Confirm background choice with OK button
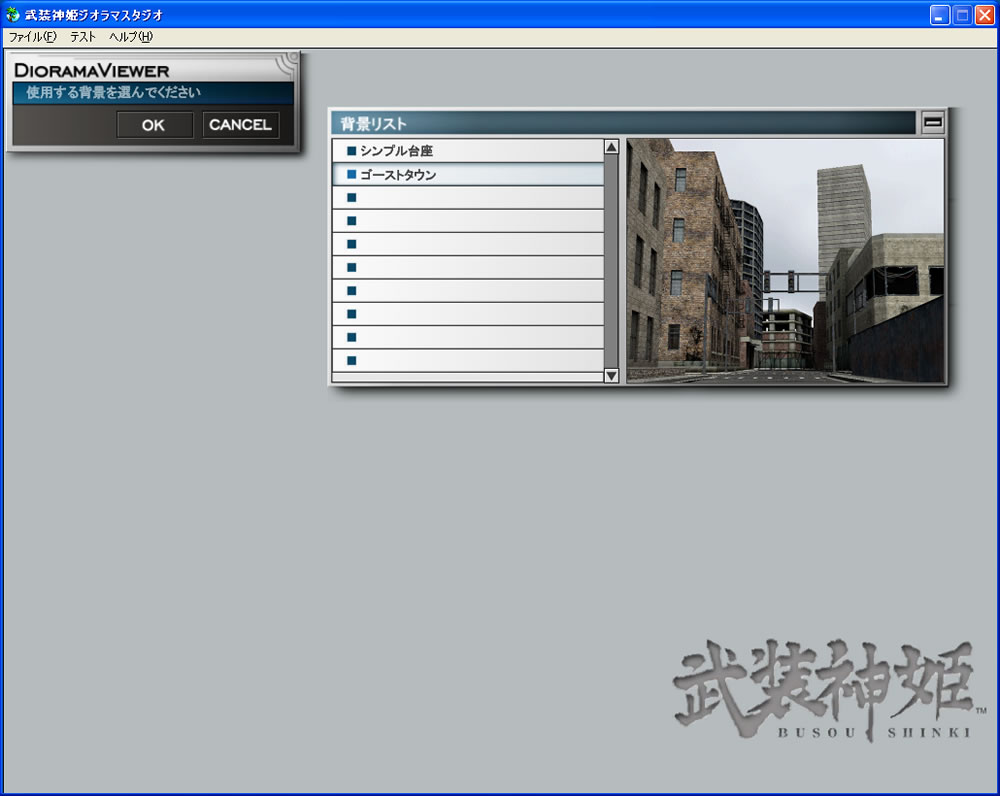Viewport: 1000px width, 796px height. (154, 125)
